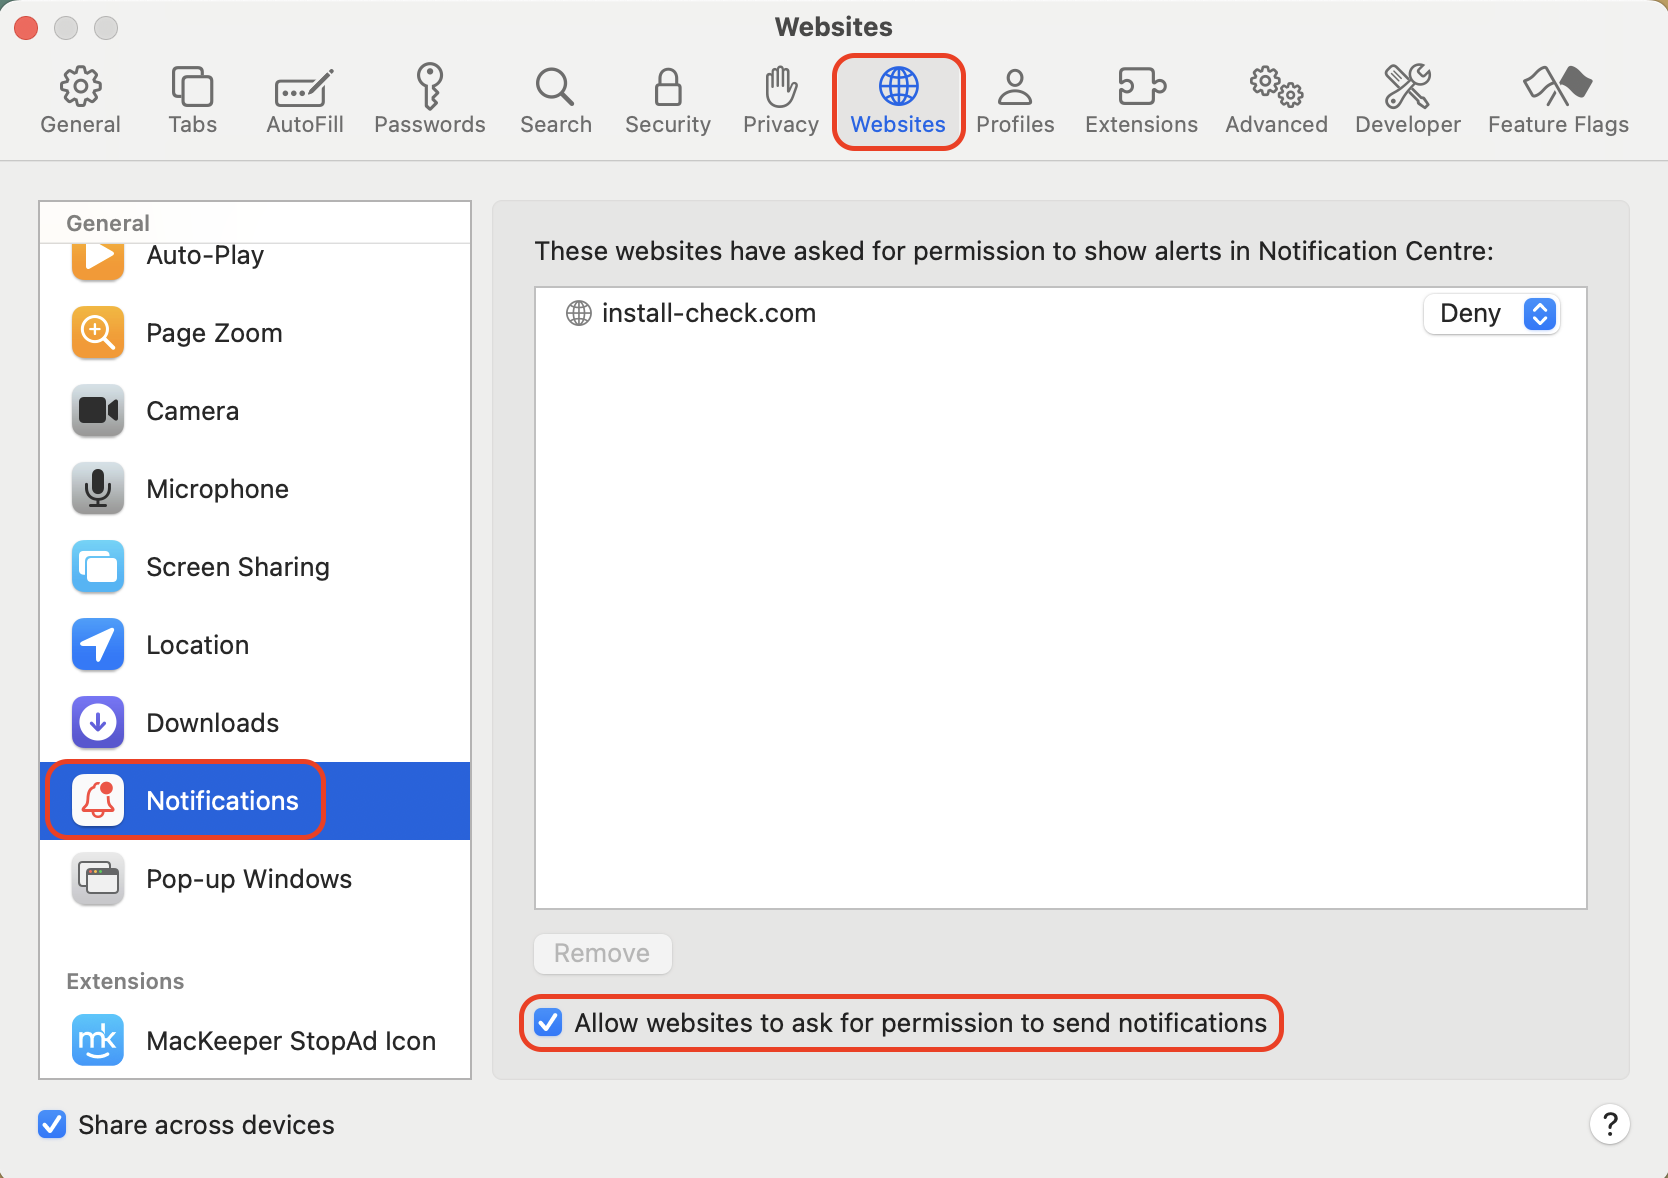Switch to the Privacy tab
1668x1178 pixels.
(x=780, y=97)
